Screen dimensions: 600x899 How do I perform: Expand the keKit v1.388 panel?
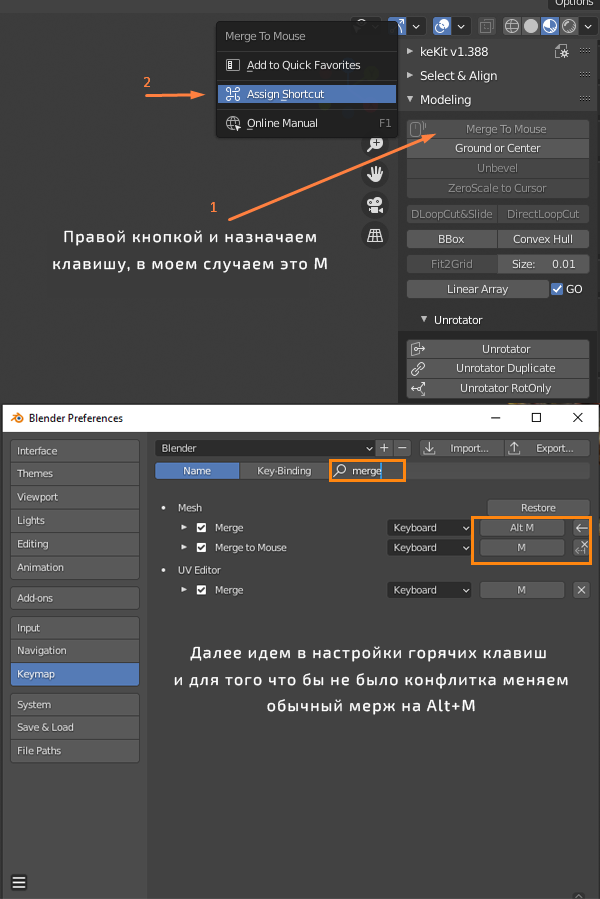[410, 52]
